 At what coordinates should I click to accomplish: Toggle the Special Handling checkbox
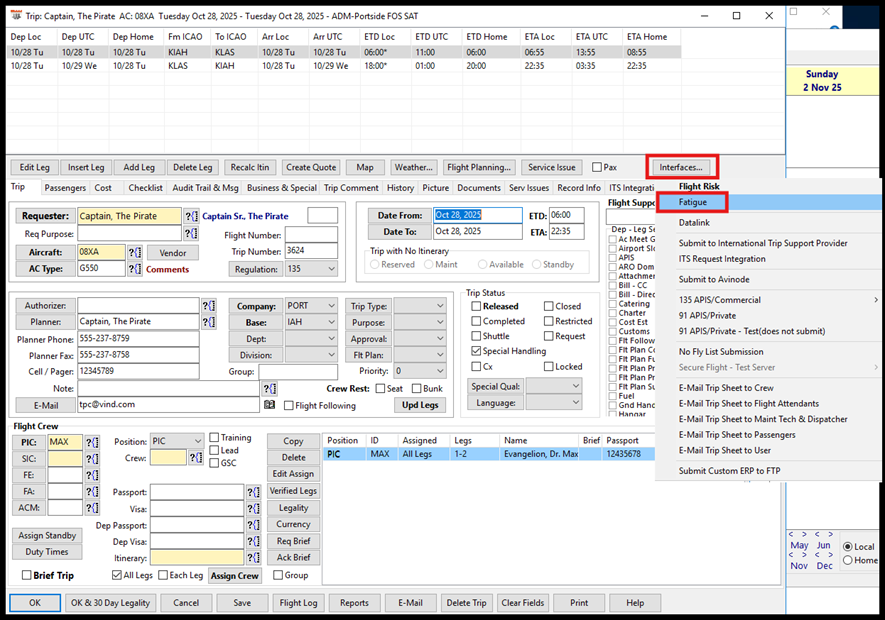click(x=476, y=351)
